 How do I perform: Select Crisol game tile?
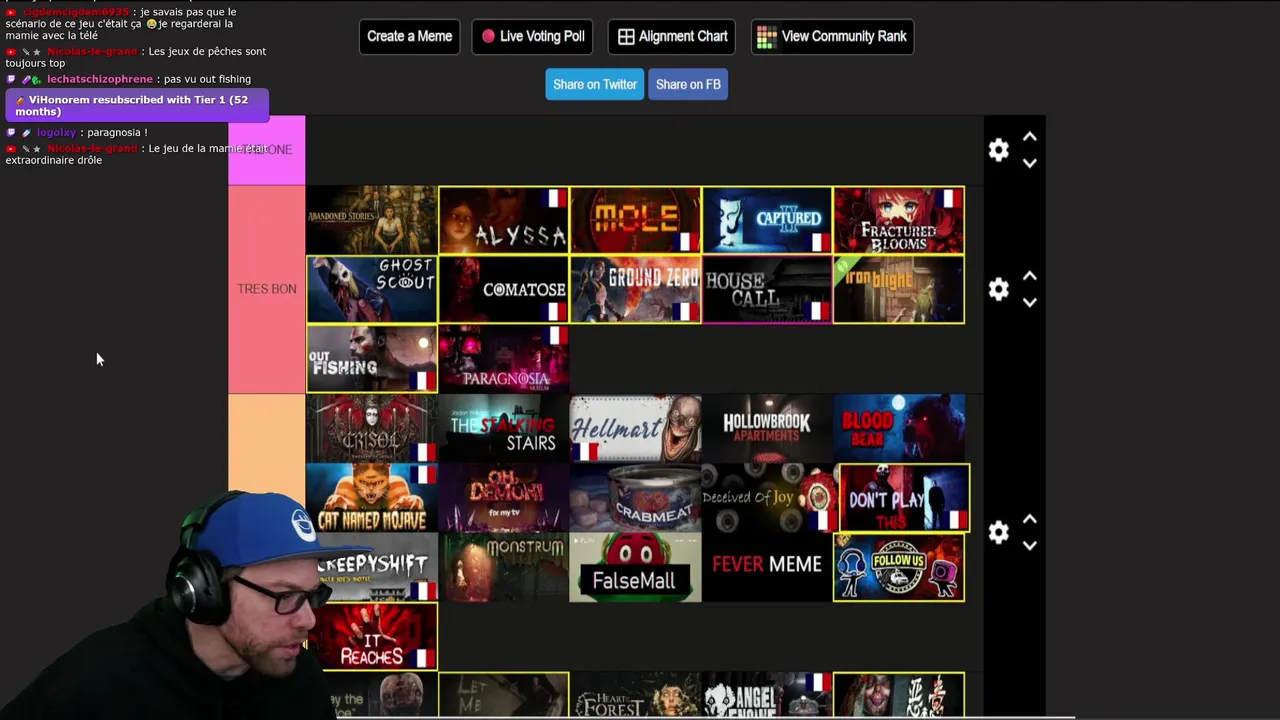(x=372, y=428)
